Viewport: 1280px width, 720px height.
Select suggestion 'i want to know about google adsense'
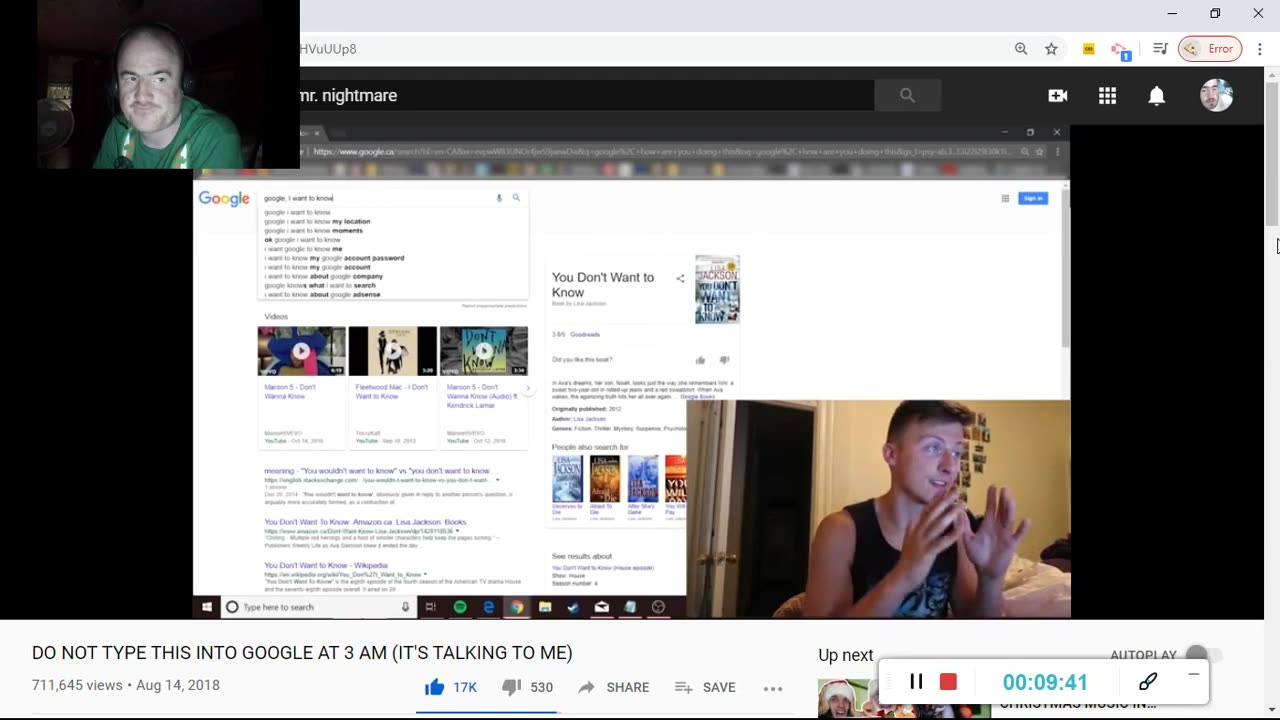(x=322, y=294)
